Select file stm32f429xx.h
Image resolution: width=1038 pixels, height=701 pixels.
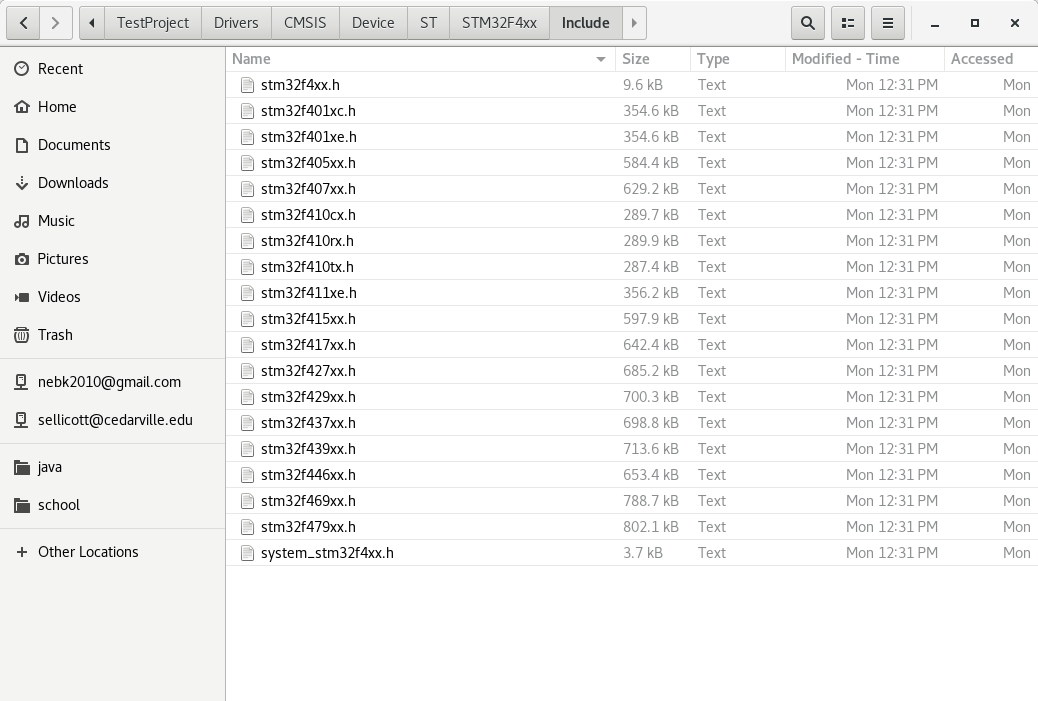click(632, 397)
